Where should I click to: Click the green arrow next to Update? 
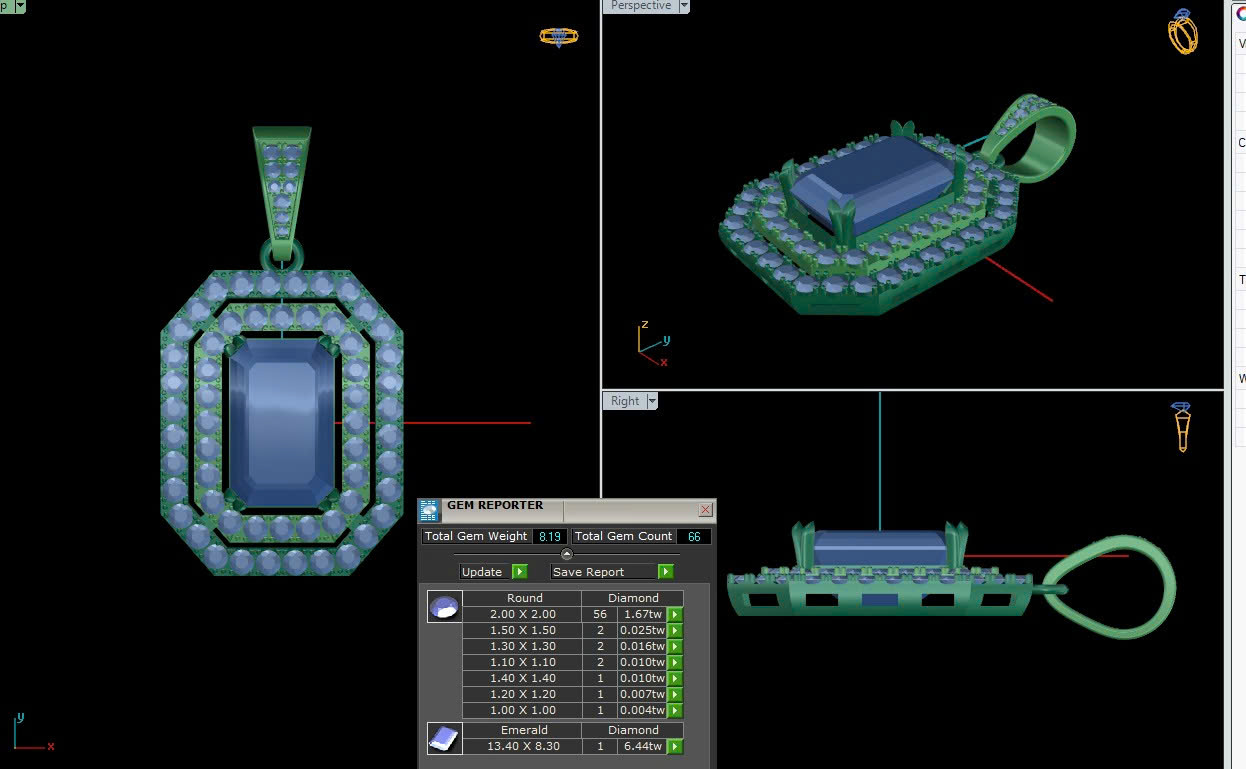click(519, 572)
